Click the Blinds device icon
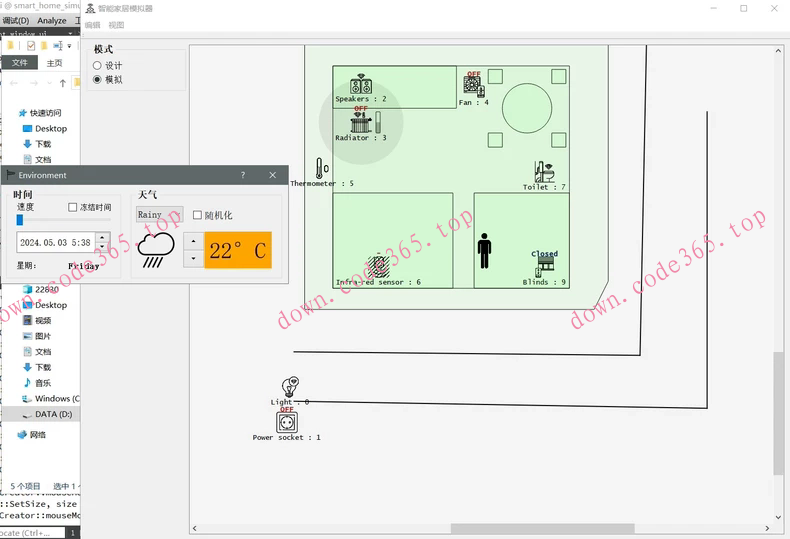Viewport: 790px width, 539px height. pyautogui.click(x=545, y=267)
